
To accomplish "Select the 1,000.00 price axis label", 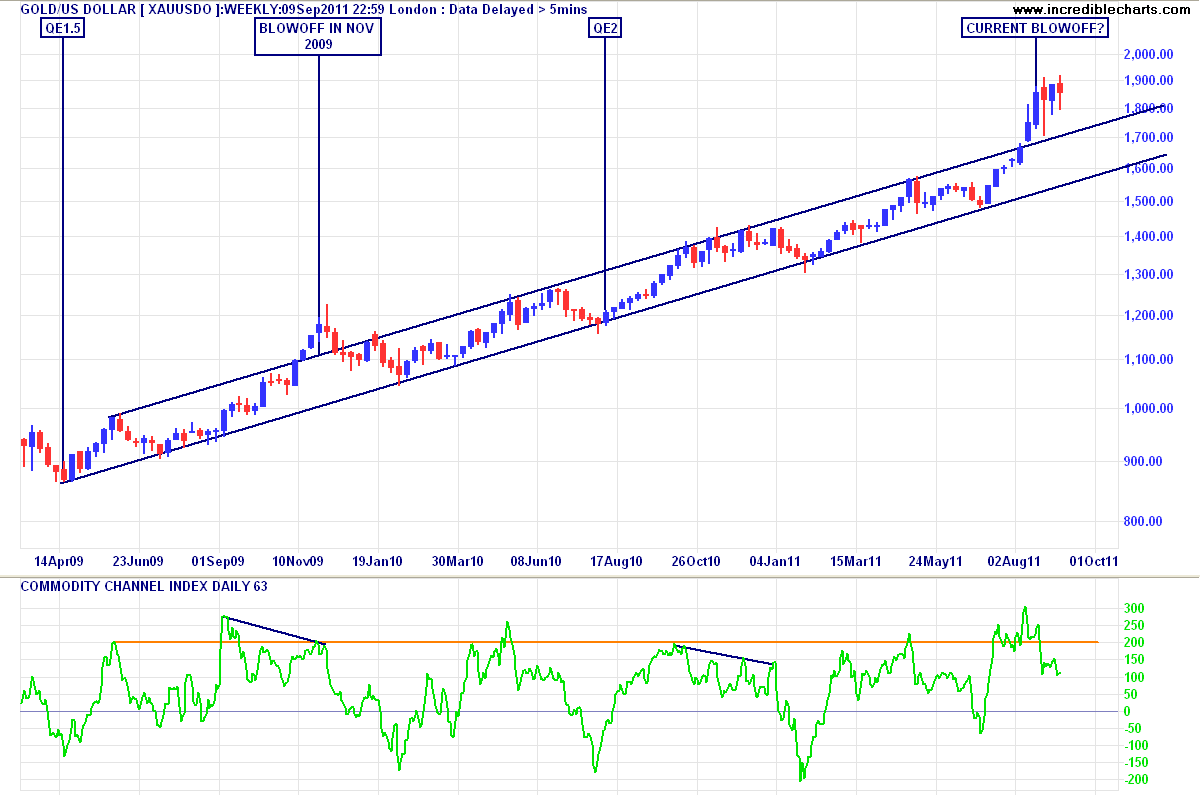I will point(1148,409).
